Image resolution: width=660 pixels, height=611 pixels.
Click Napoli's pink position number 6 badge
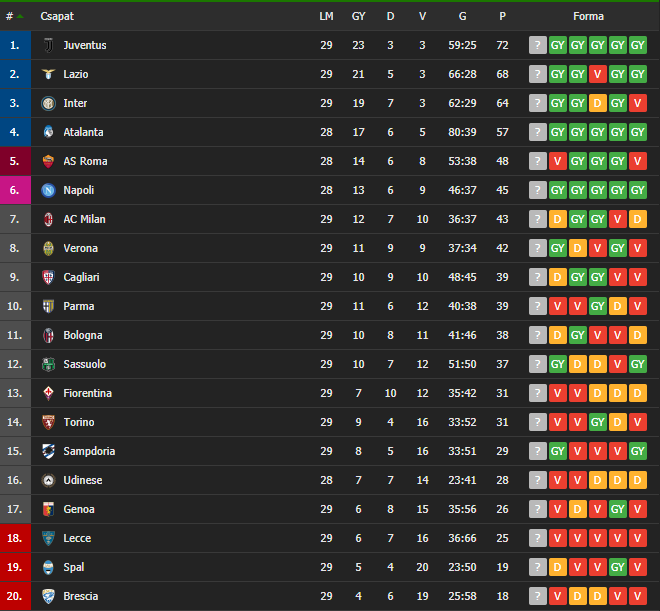tap(14, 190)
